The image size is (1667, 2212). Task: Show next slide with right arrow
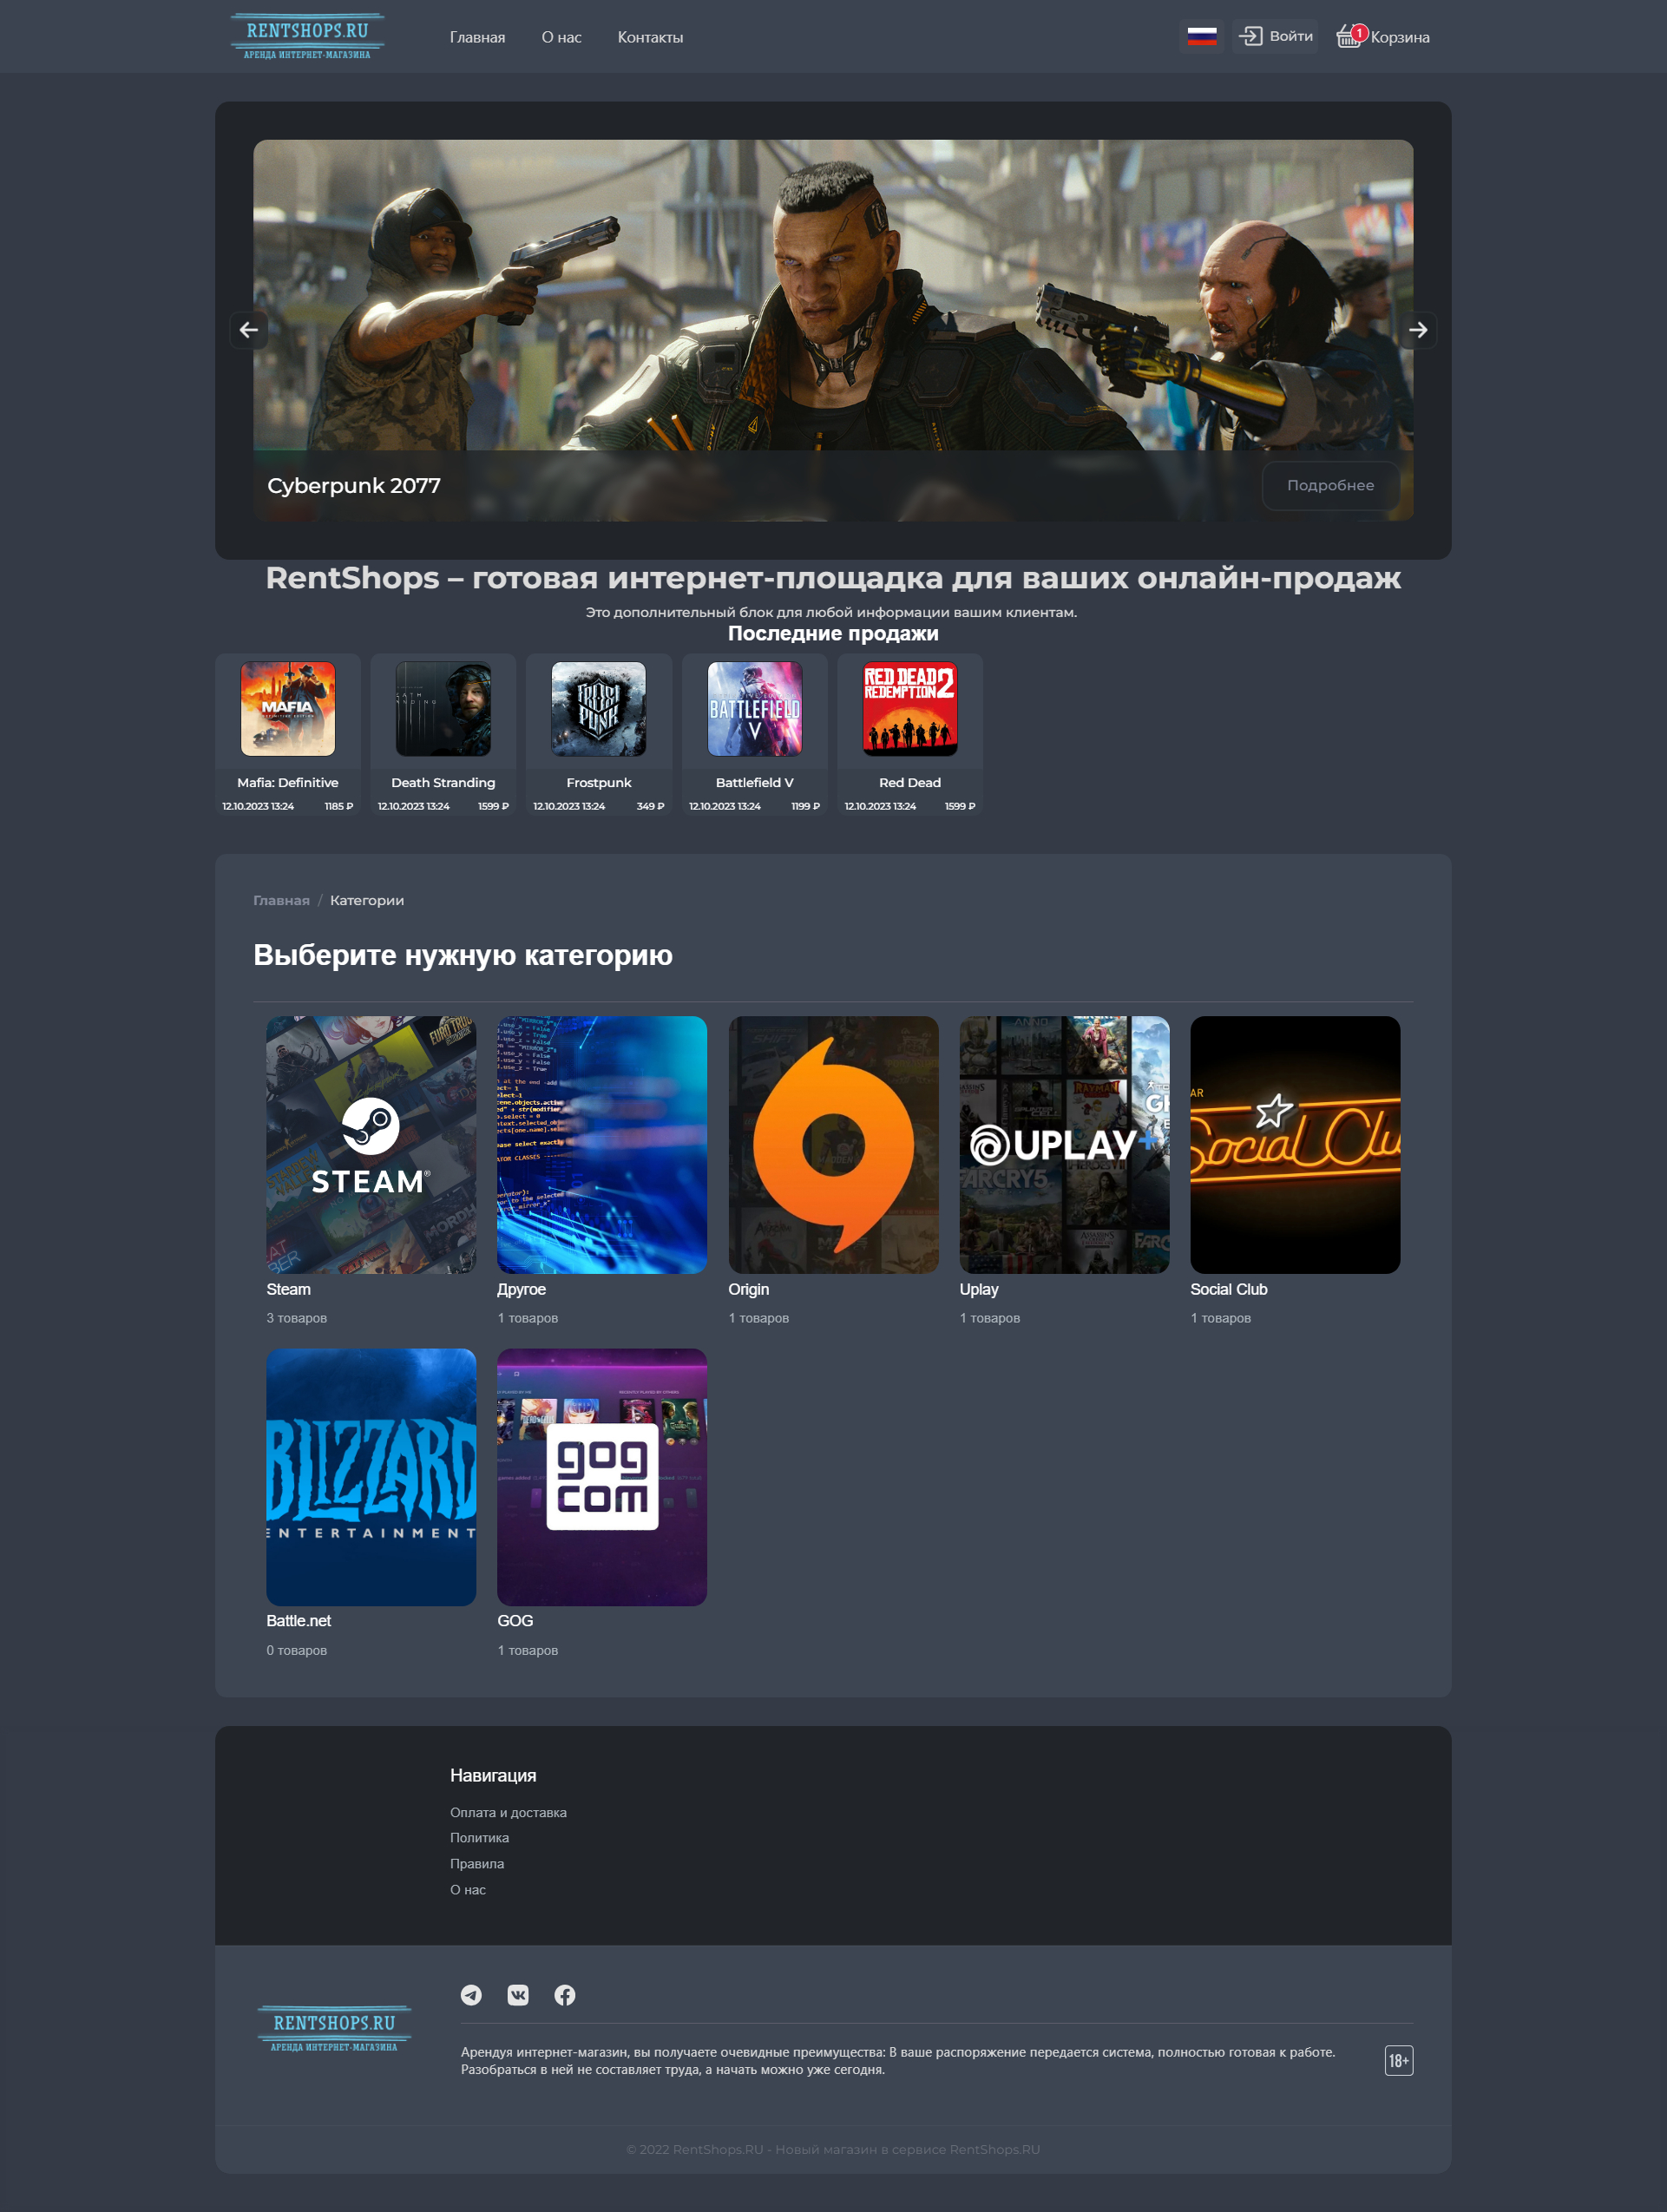click(x=1418, y=330)
